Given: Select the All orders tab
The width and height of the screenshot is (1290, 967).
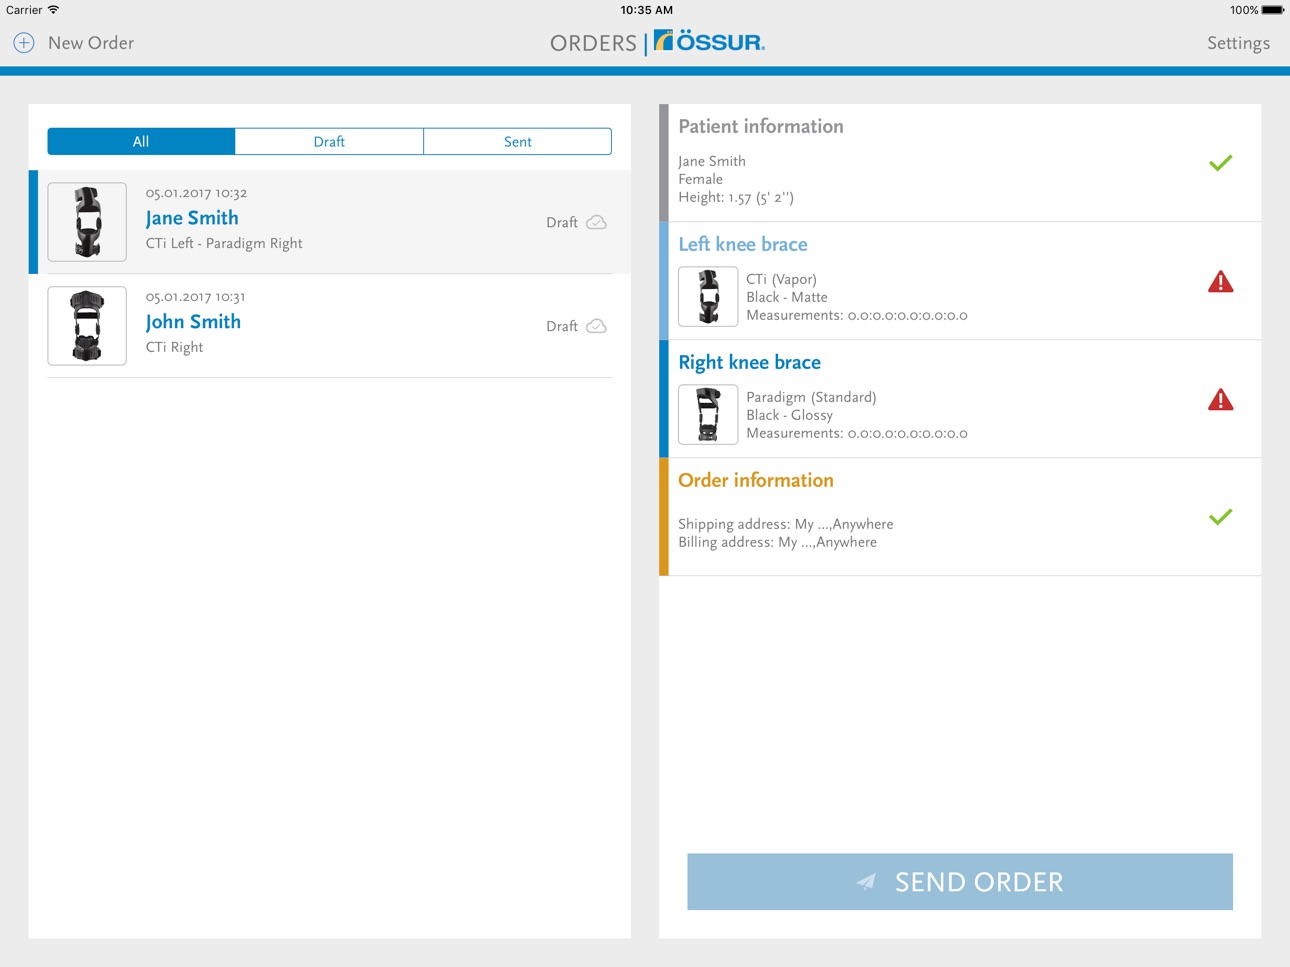Looking at the screenshot, I should (141, 141).
